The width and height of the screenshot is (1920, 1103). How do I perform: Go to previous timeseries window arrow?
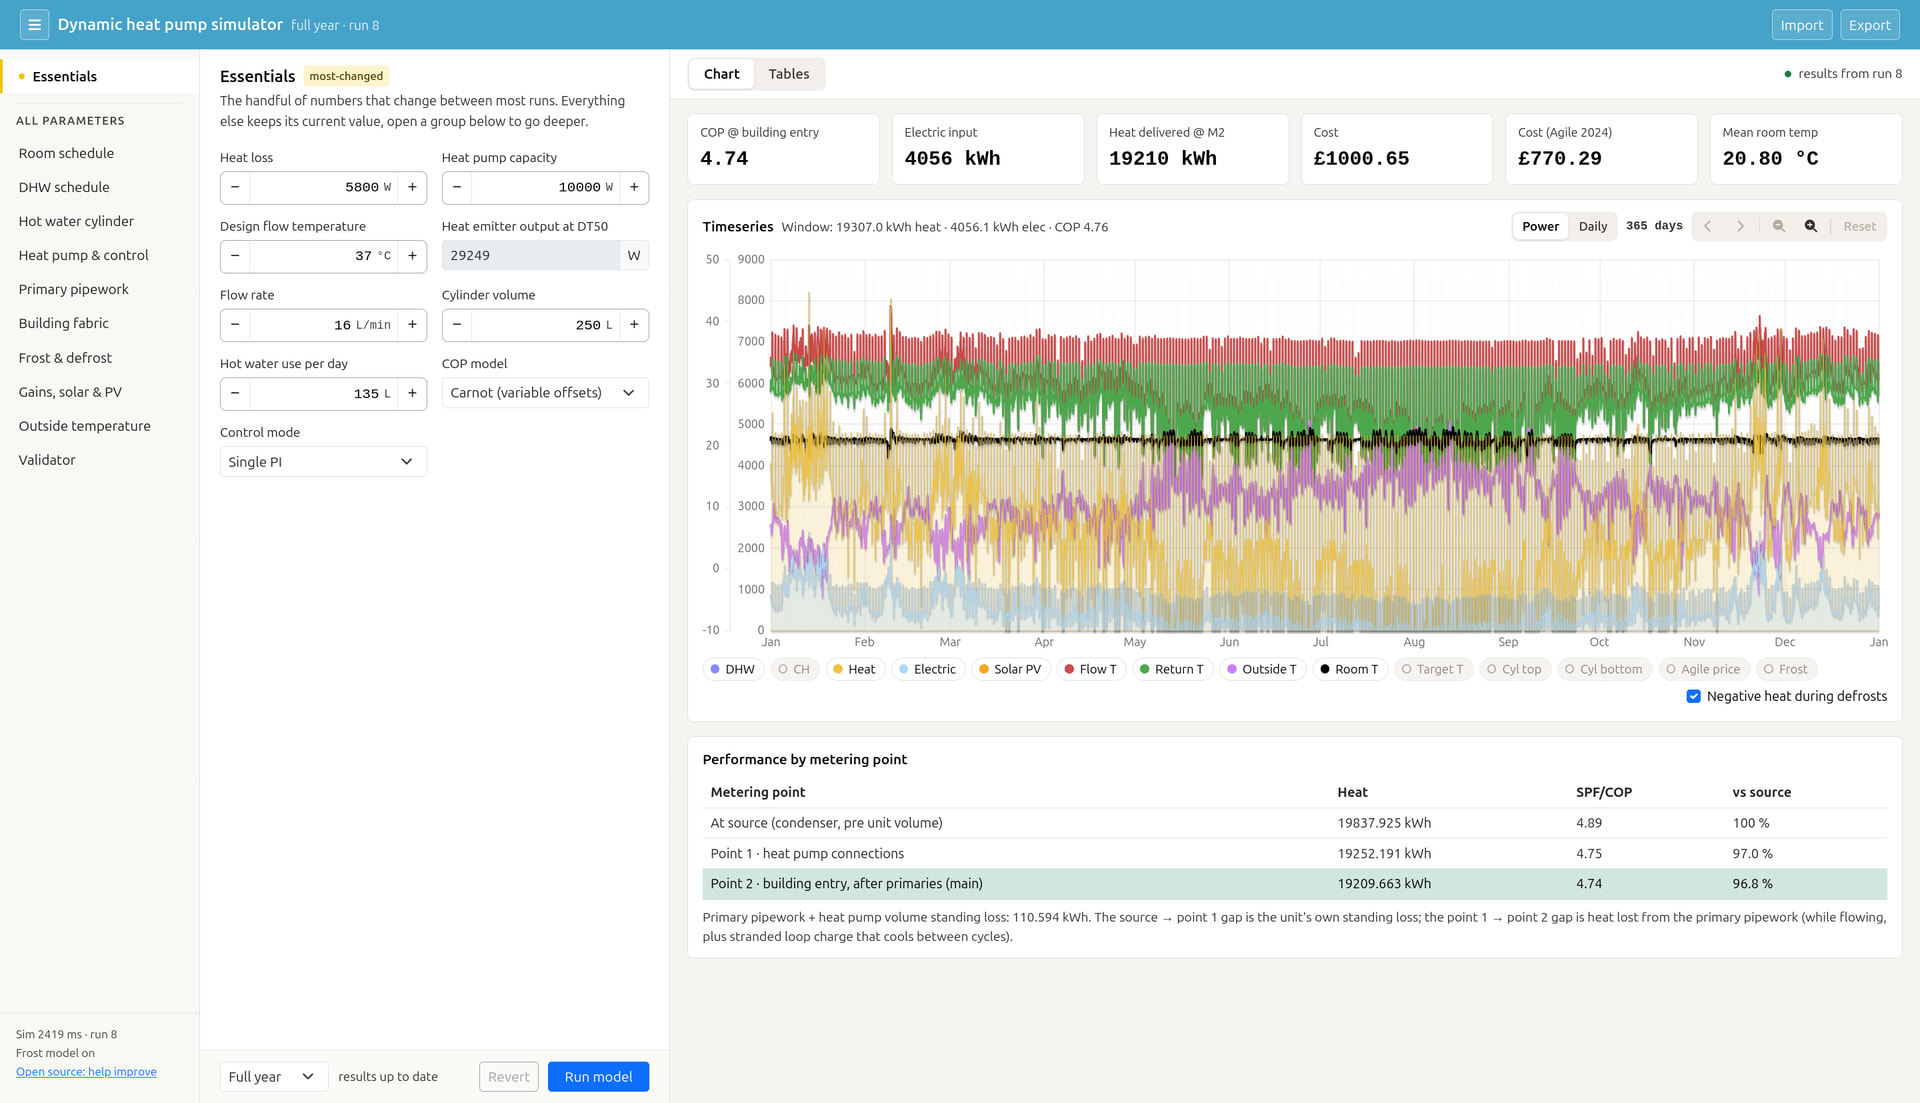(x=1708, y=226)
